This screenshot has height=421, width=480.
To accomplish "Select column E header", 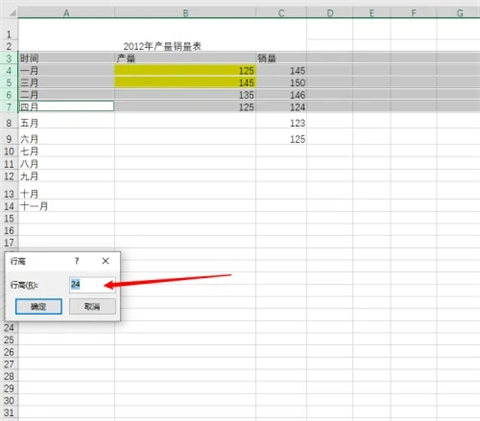I will pyautogui.click(x=372, y=13).
